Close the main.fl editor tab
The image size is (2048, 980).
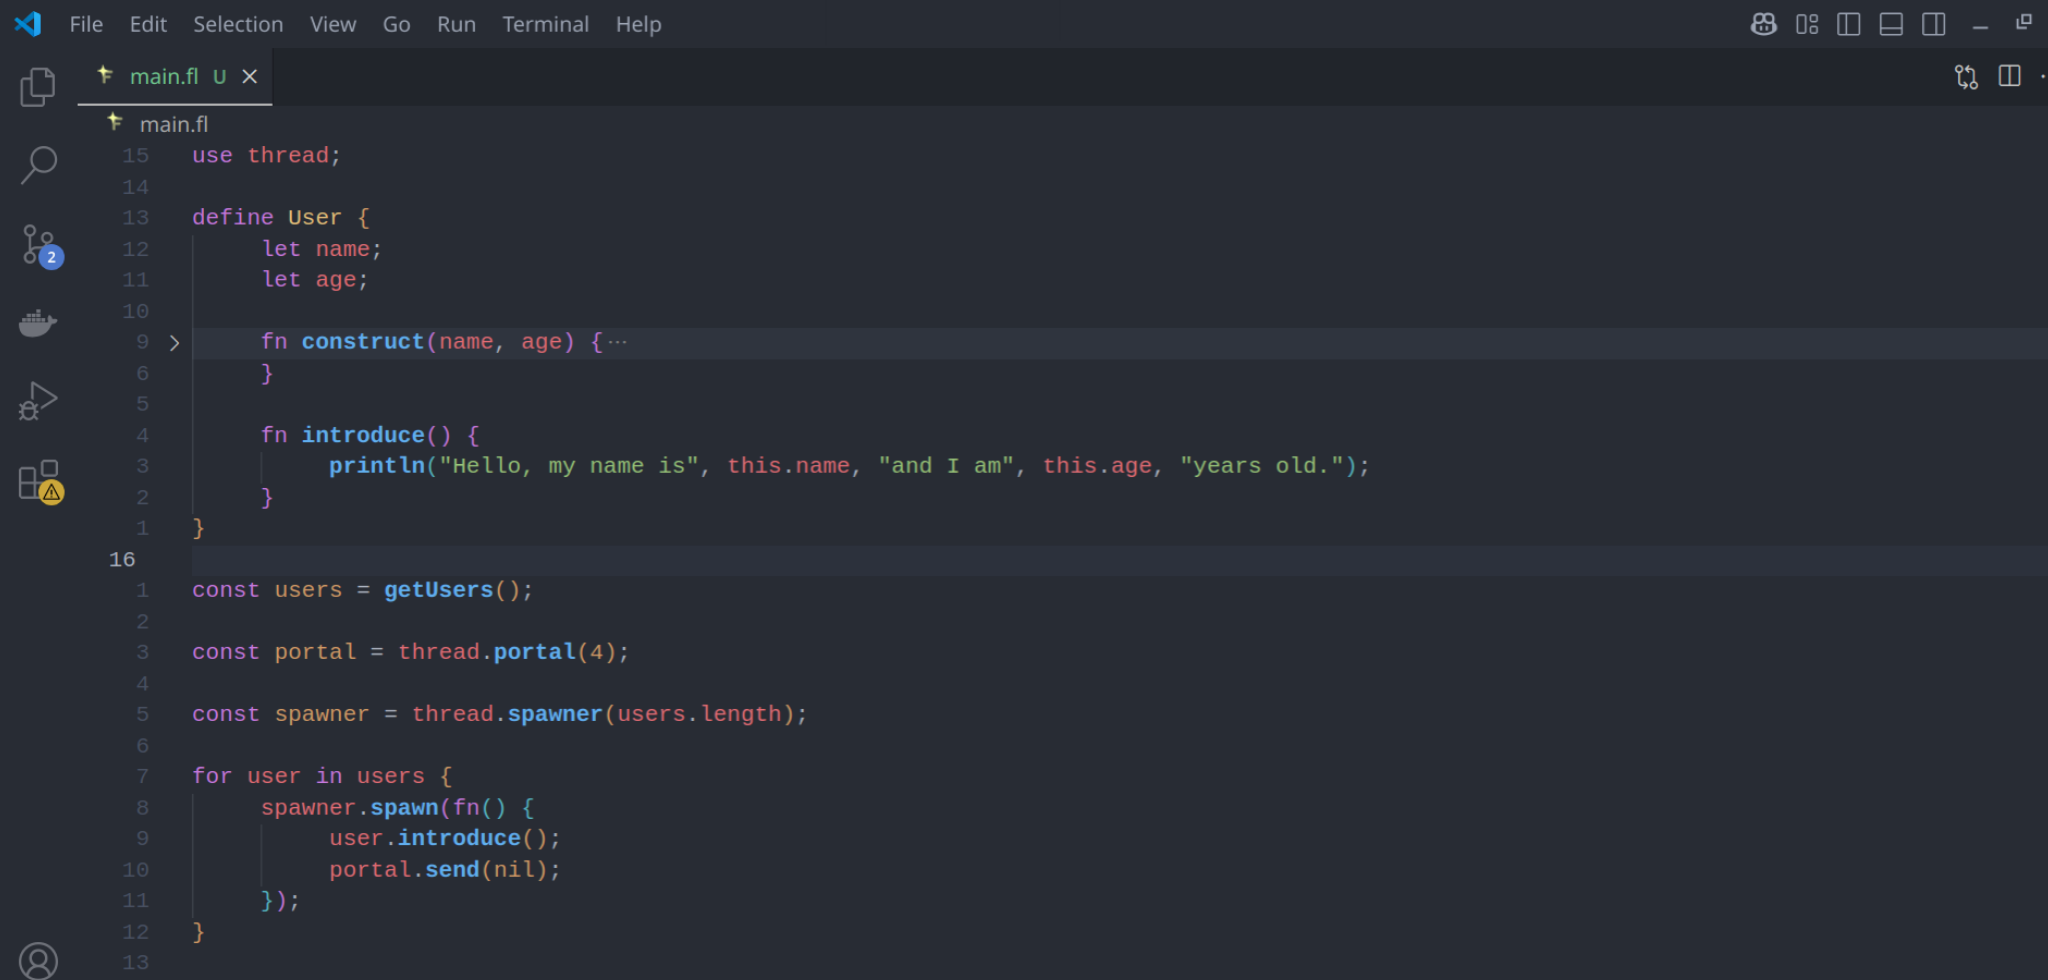tap(250, 77)
